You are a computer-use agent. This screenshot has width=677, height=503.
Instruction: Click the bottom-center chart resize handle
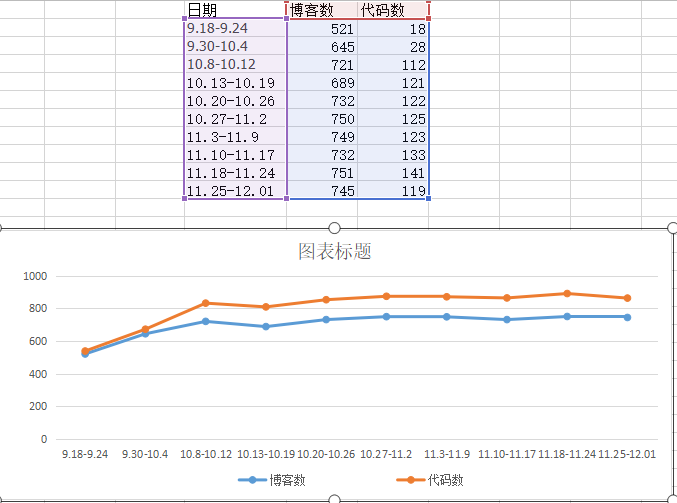(335, 499)
